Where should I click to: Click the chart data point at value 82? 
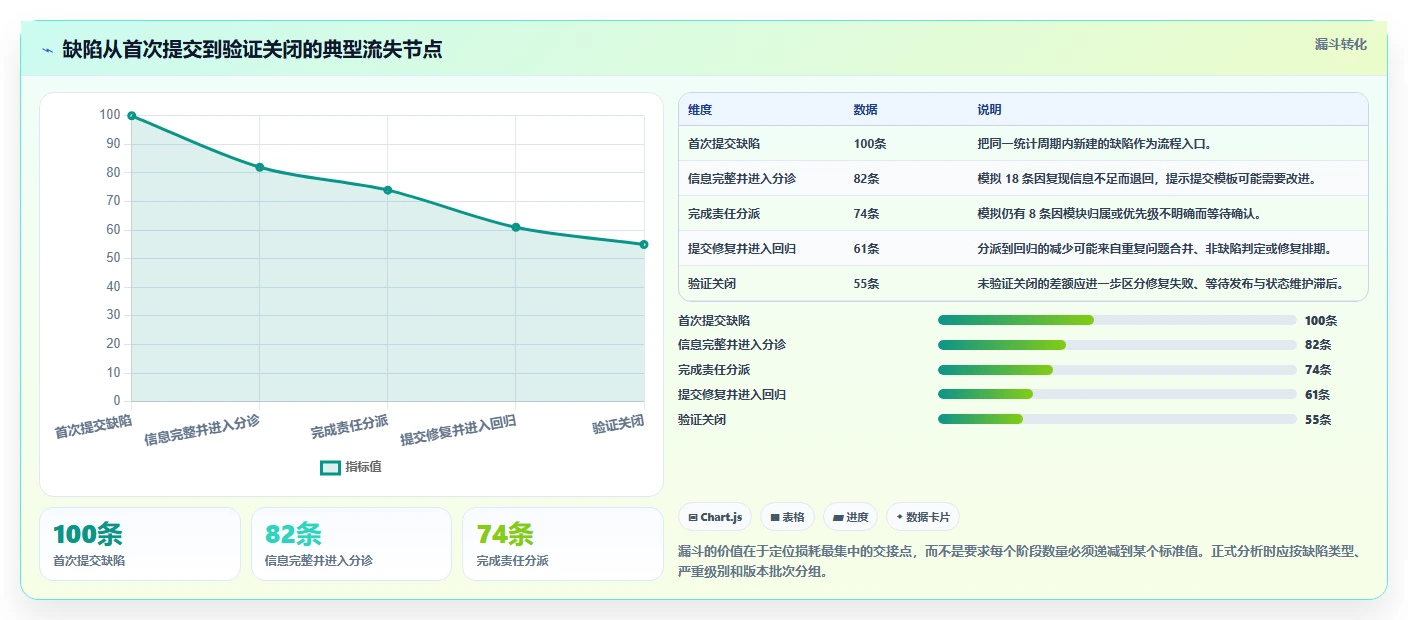(x=260, y=167)
